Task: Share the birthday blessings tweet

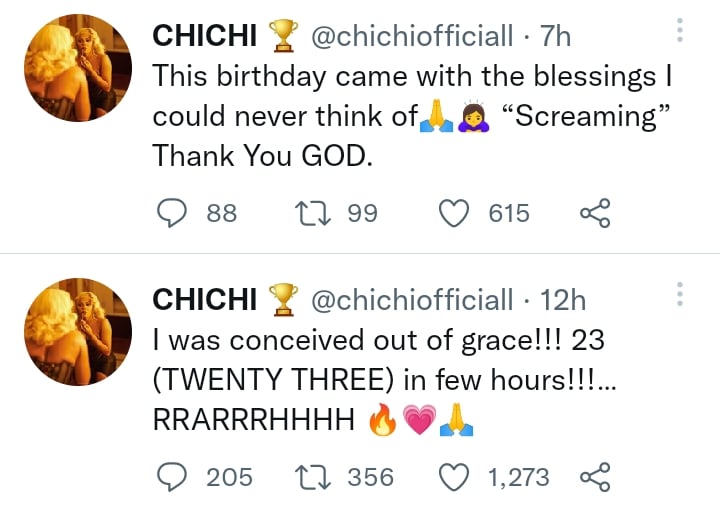Action: (594, 213)
